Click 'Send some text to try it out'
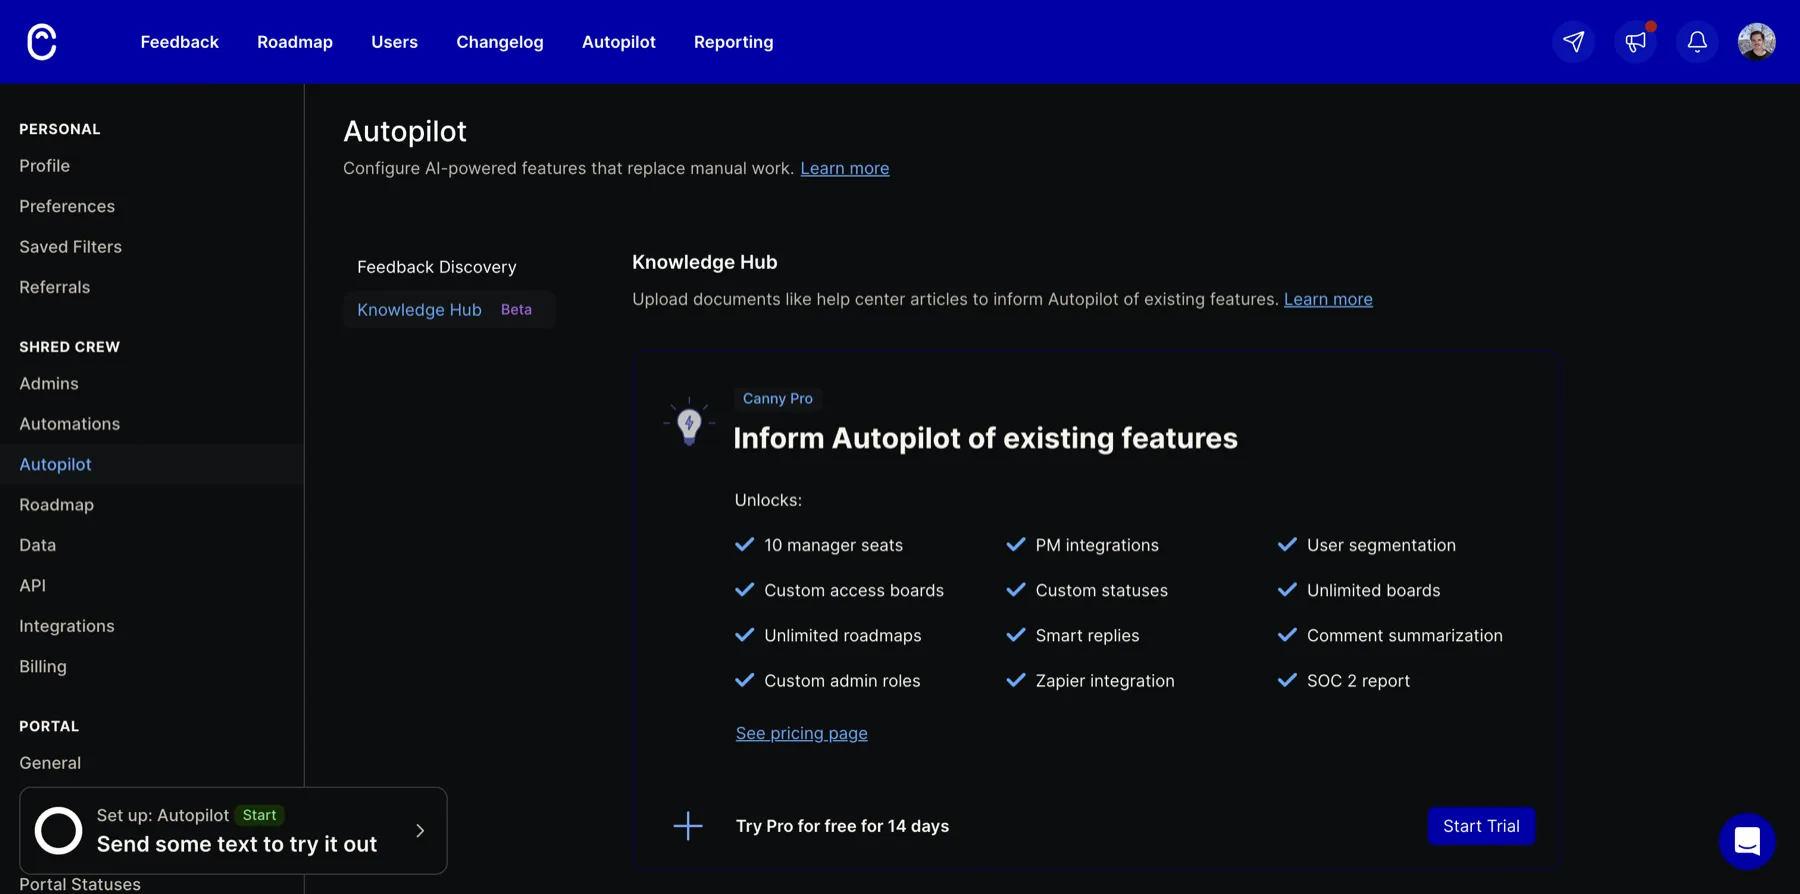The image size is (1800, 894). coord(237,844)
